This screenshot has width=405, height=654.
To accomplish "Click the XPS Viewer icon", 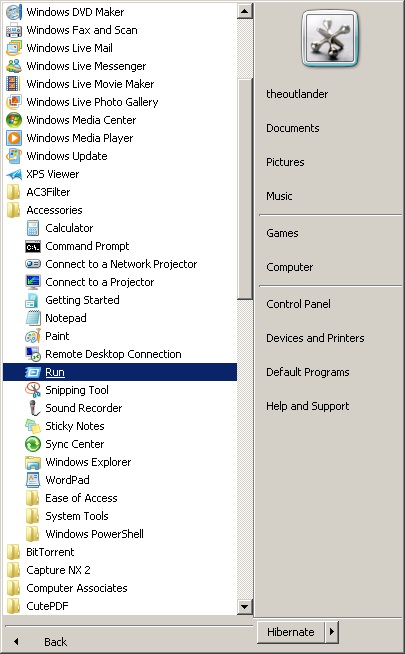I will [14, 174].
